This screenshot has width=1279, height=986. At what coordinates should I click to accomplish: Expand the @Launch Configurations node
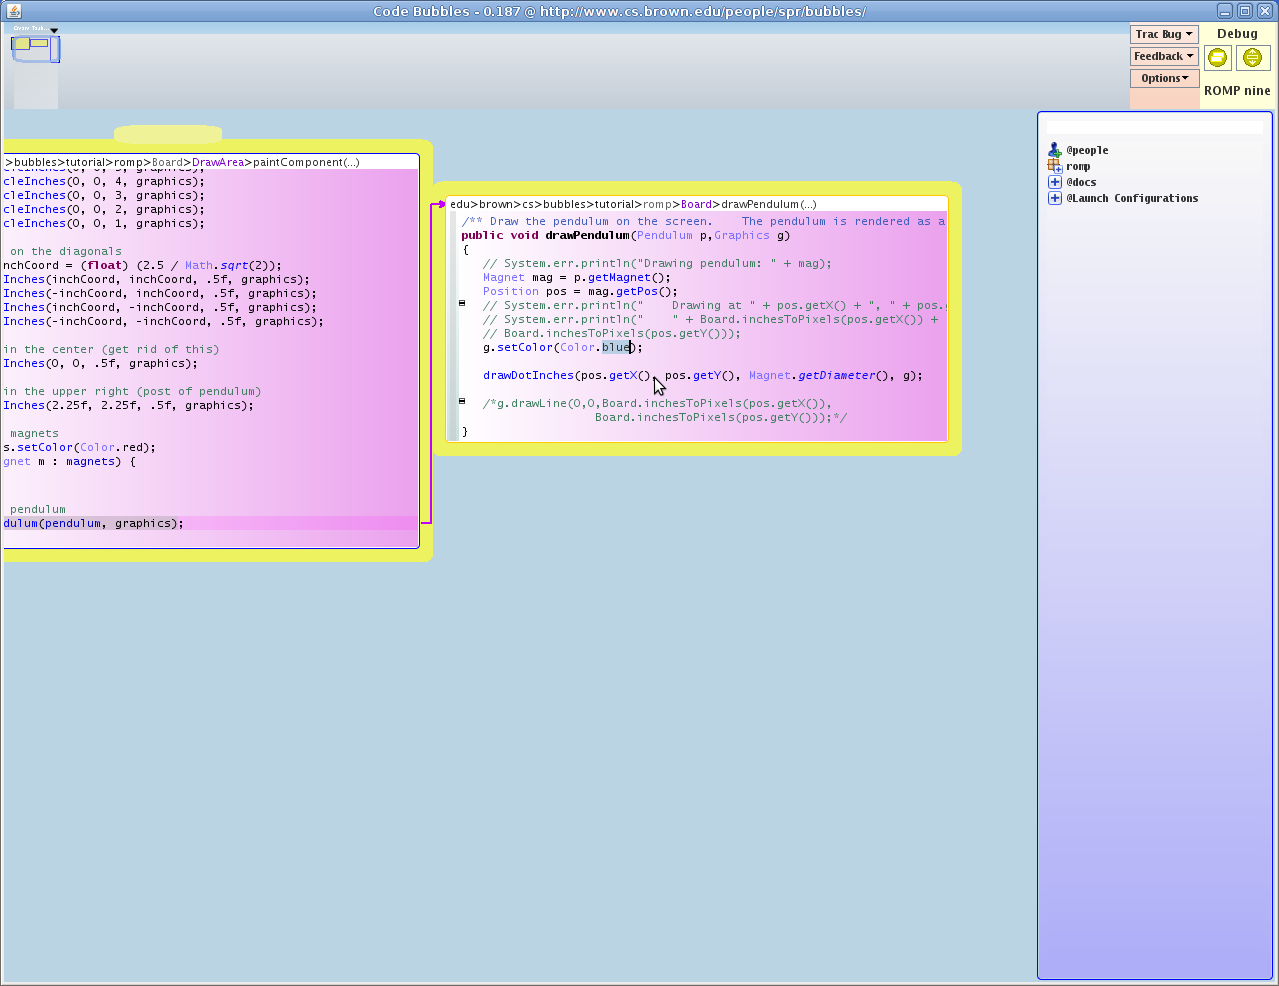pyautogui.click(x=1054, y=198)
